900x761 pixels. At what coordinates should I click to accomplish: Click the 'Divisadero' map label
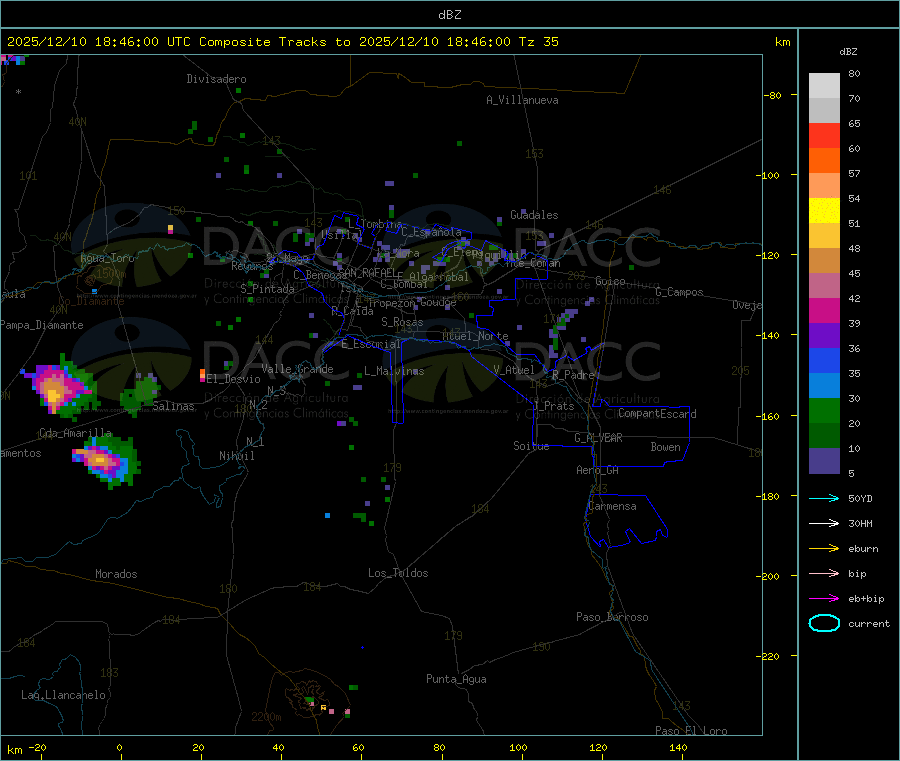[216, 79]
